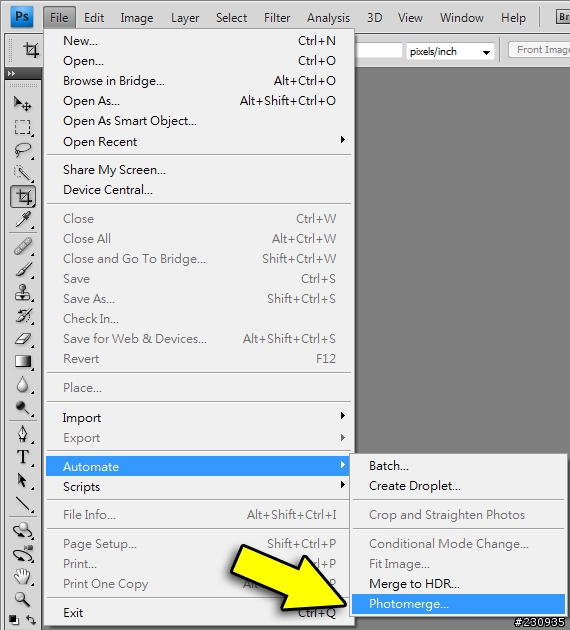Choose Photomerge... in Automate submenu

458,604
